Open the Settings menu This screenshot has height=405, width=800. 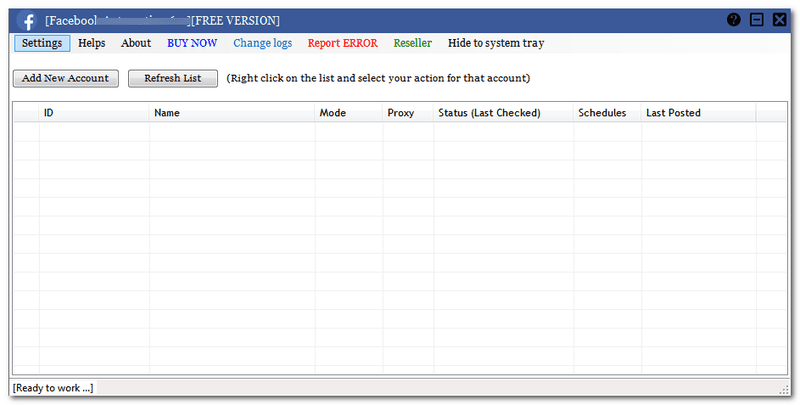coord(42,43)
